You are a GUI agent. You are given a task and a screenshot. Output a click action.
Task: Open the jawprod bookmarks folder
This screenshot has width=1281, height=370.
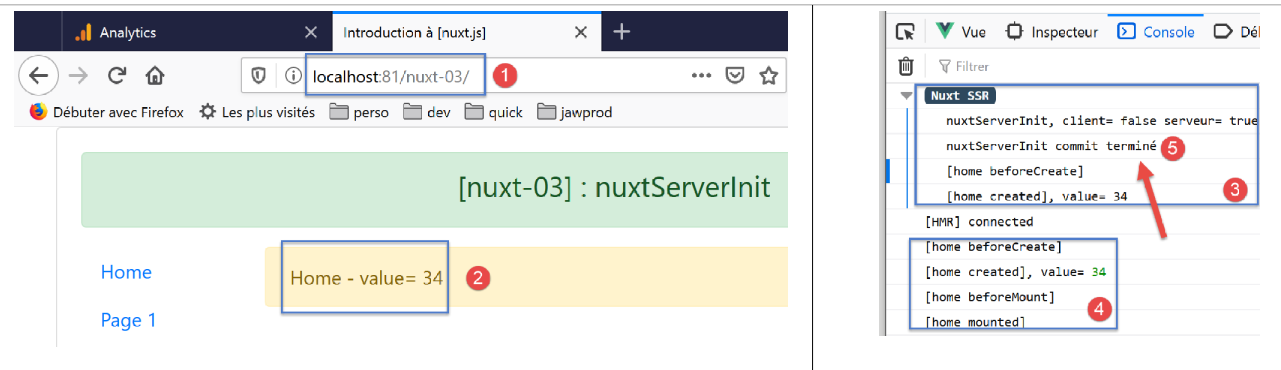[574, 112]
